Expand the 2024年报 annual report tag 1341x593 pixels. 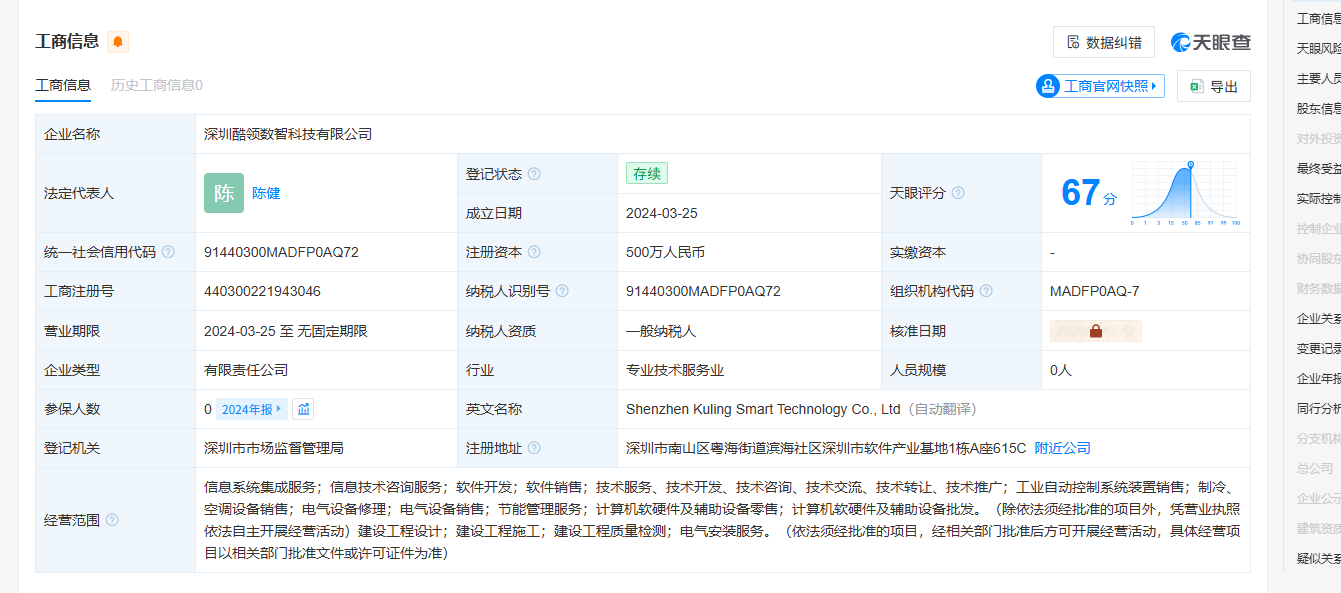(253, 409)
